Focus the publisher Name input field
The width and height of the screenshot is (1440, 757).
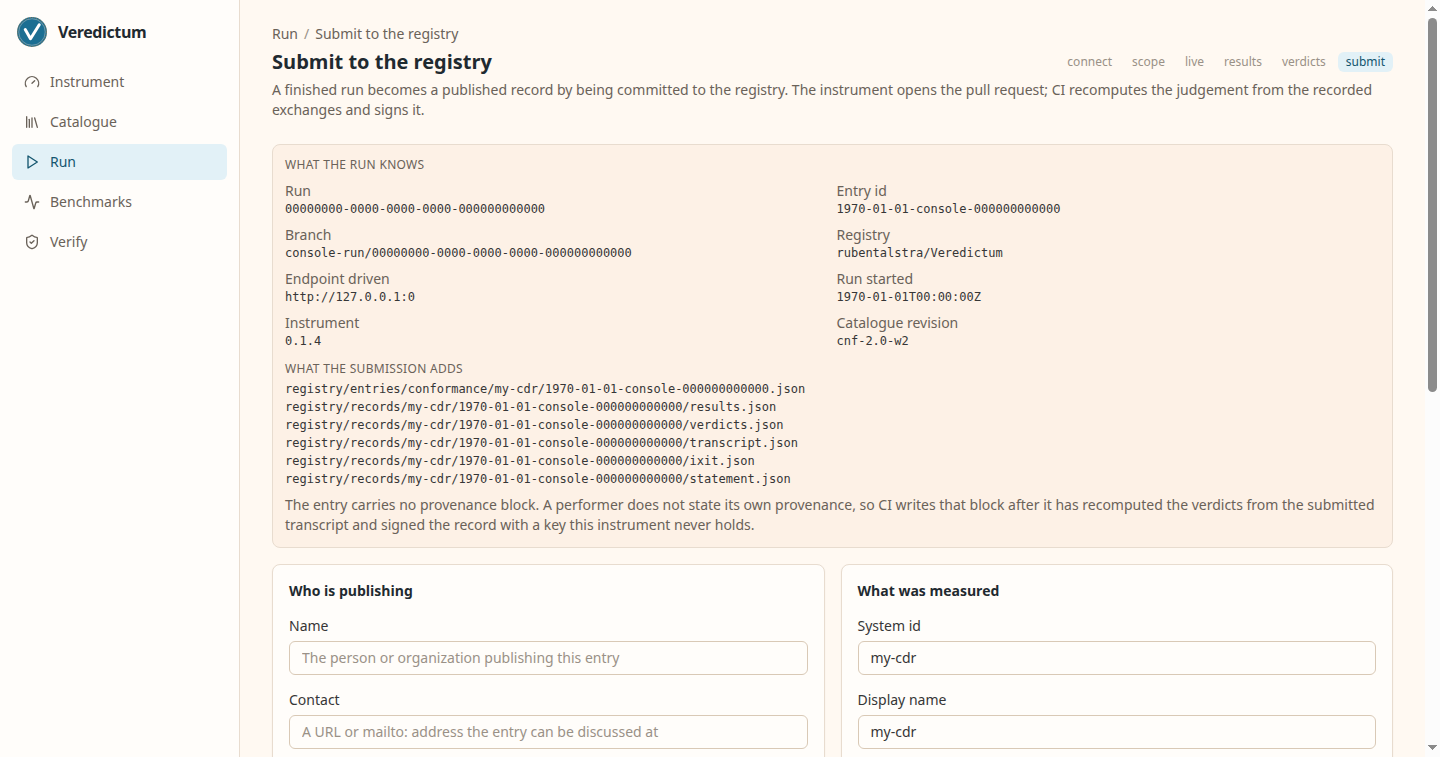[548, 658]
